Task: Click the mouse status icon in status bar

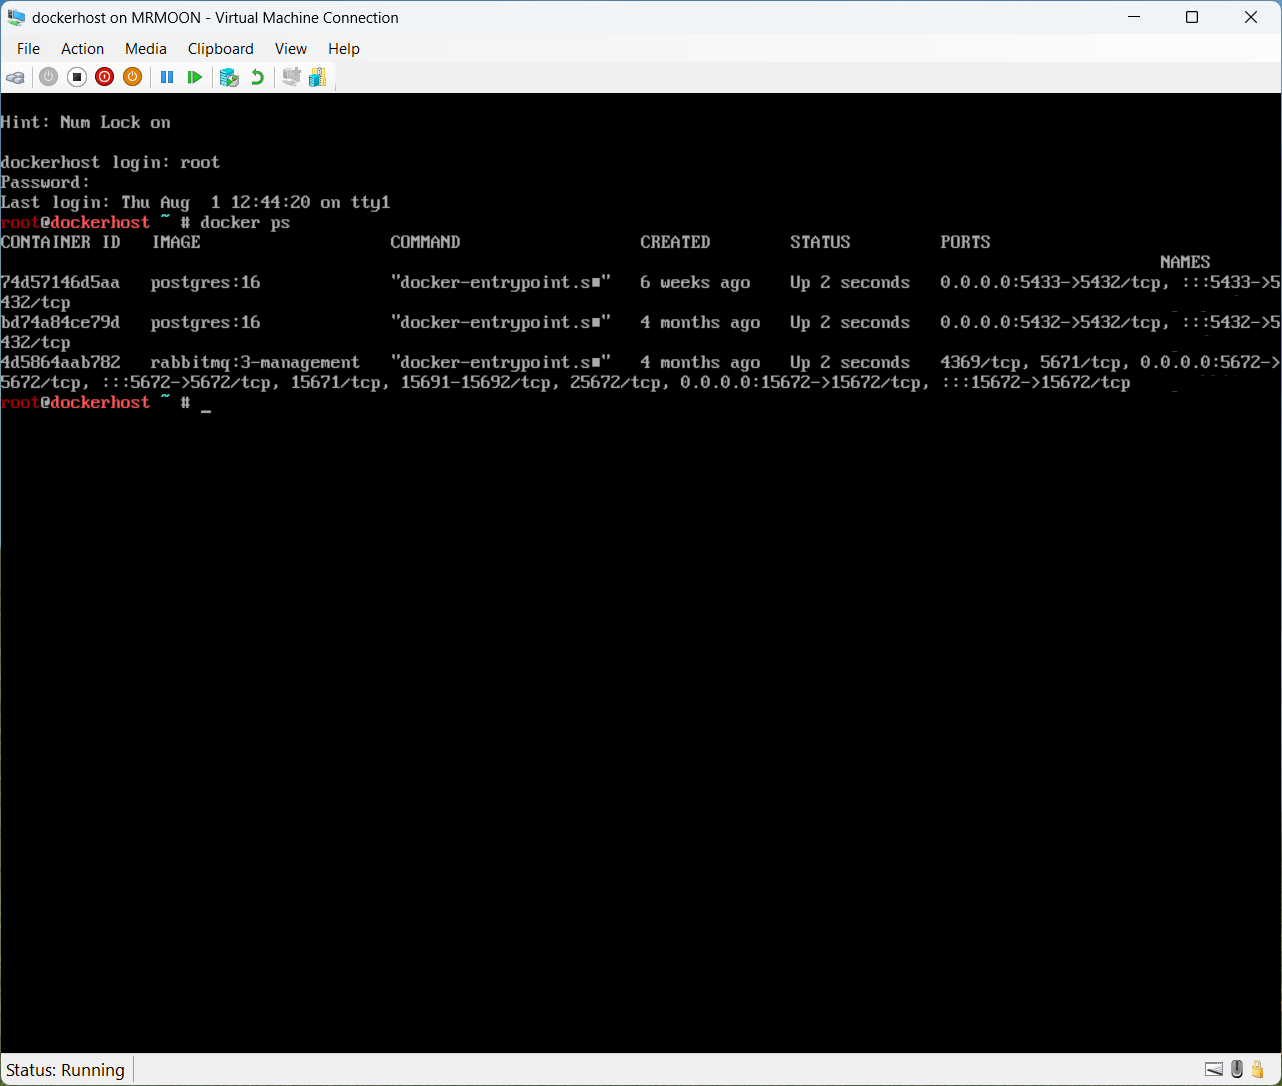Action: 1238,1069
